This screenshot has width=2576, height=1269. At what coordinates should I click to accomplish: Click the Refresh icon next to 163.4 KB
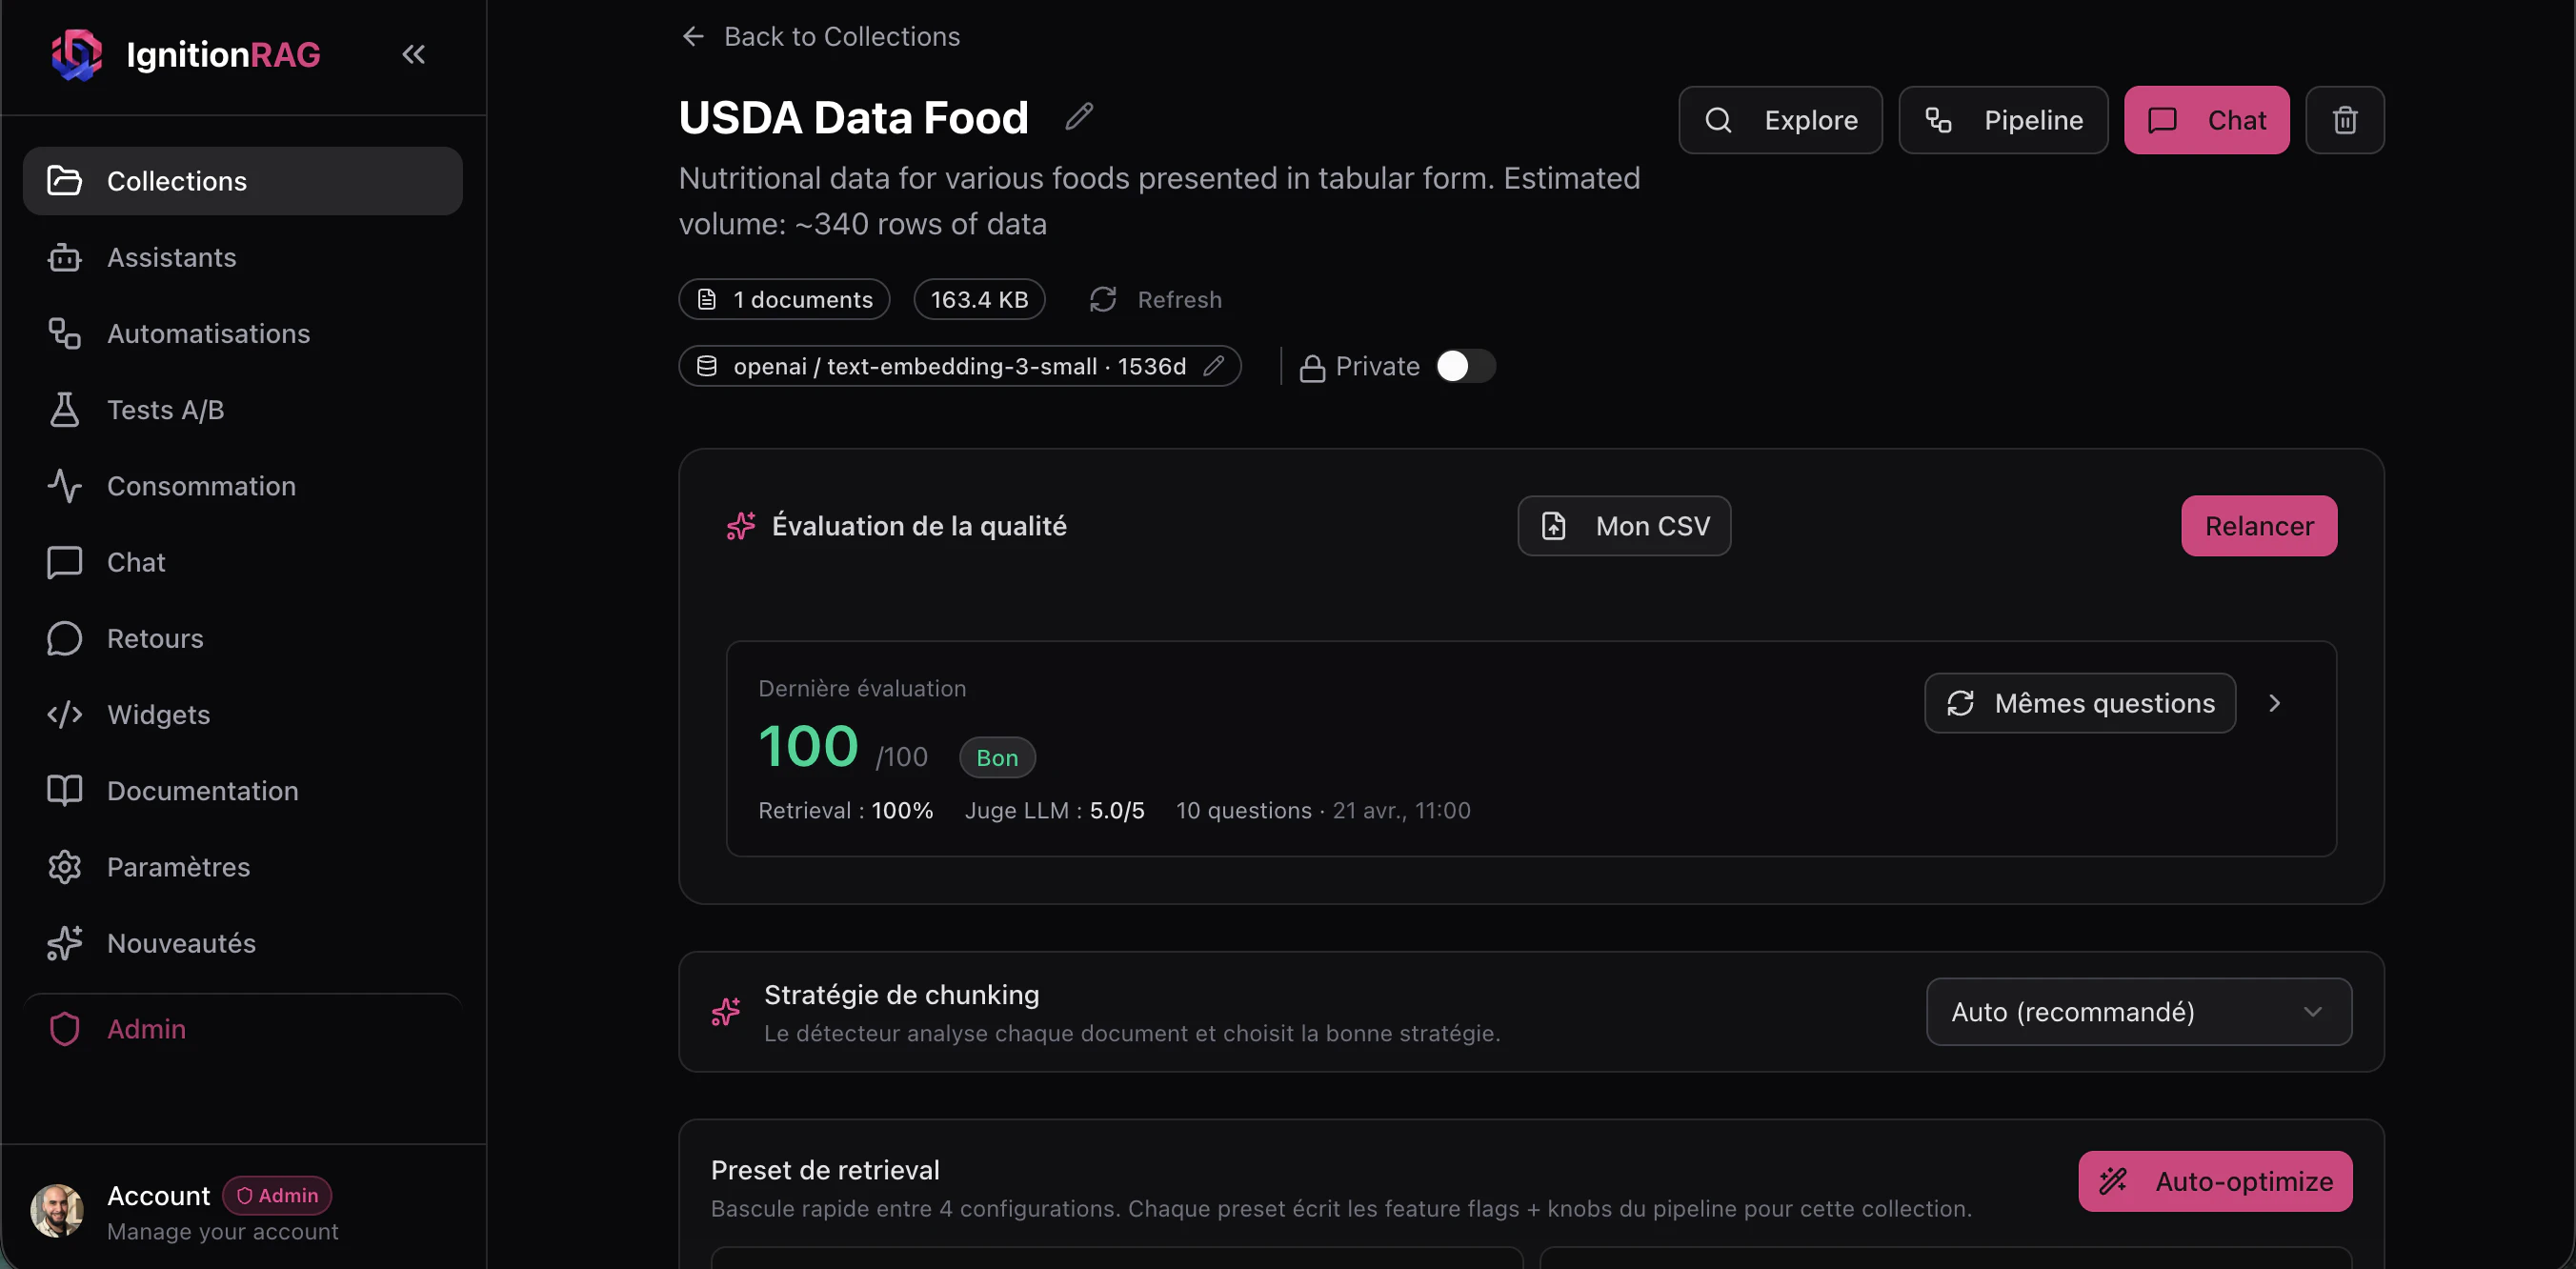1102,299
